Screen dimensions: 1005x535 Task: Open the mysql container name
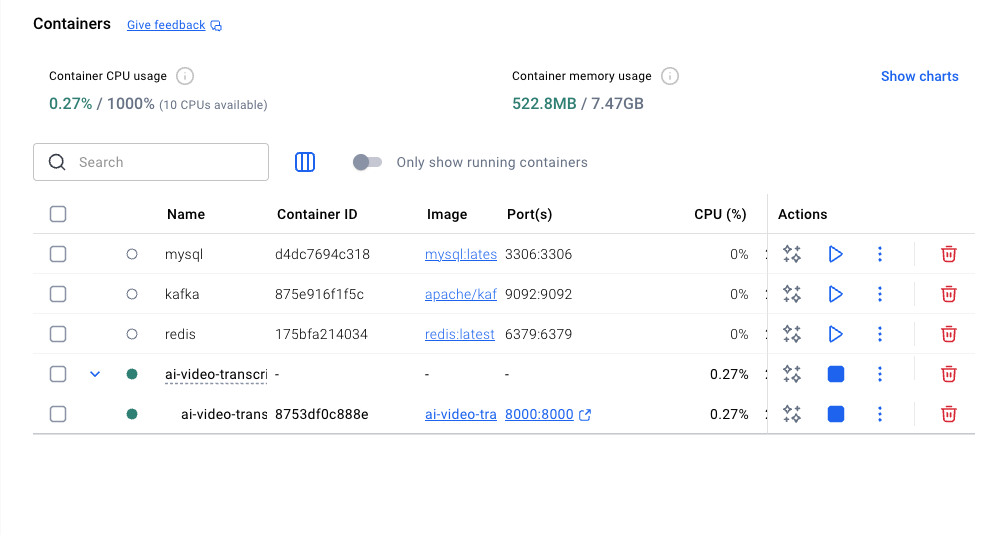click(184, 254)
